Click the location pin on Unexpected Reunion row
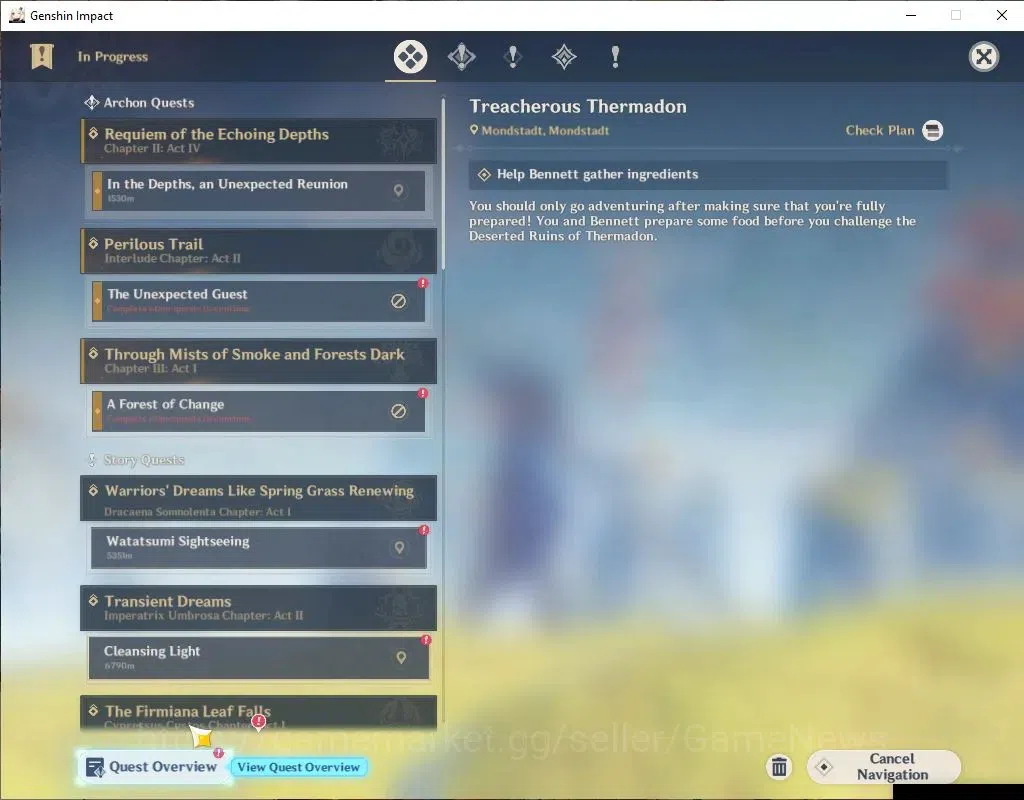The image size is (1024, 800). pos(398,190)
